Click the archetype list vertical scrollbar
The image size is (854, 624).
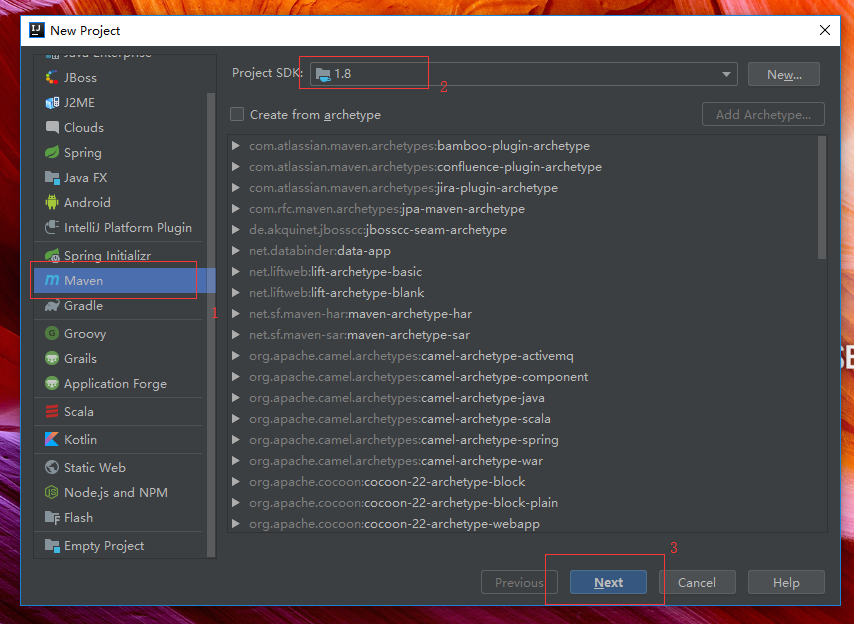822,198
